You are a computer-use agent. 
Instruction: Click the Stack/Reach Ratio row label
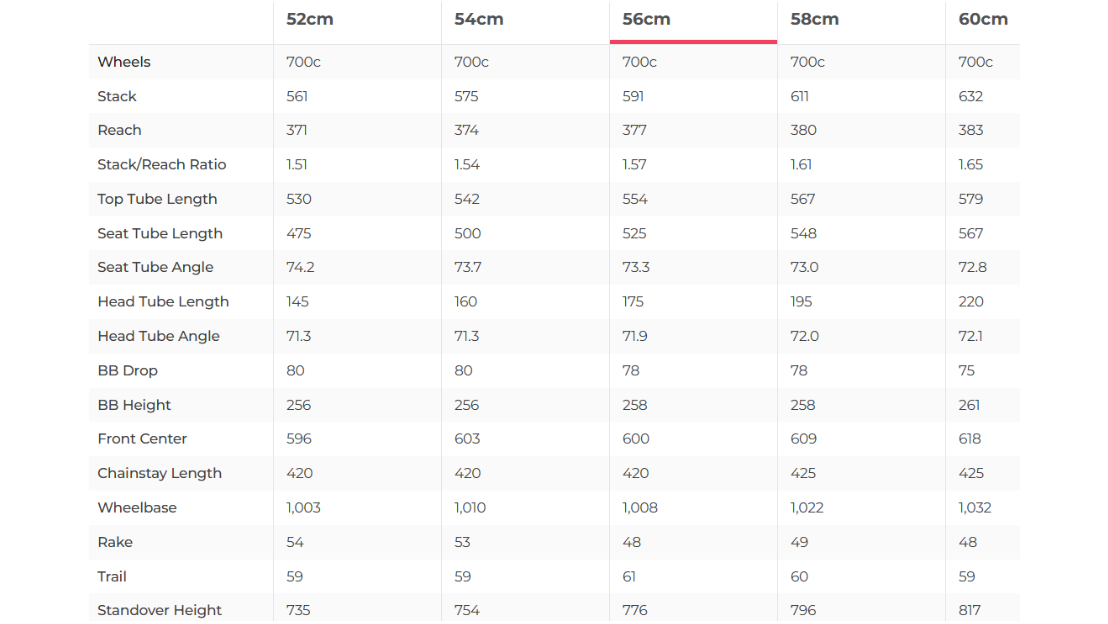[162, 165]
